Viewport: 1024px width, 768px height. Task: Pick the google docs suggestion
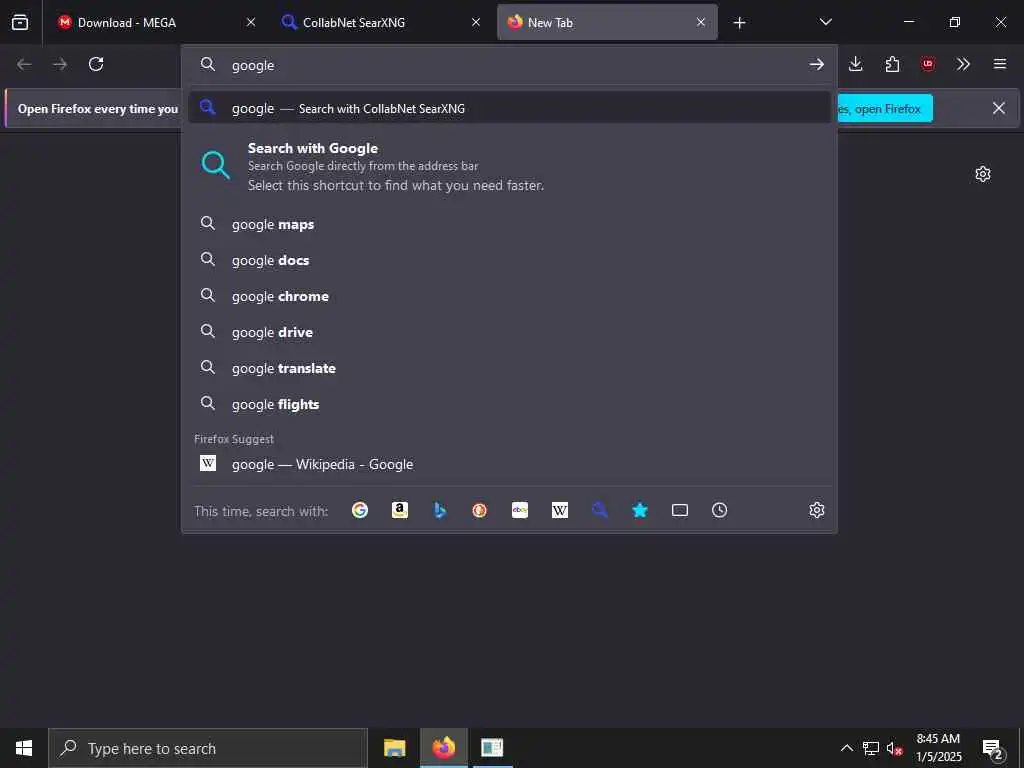[509, 260]
